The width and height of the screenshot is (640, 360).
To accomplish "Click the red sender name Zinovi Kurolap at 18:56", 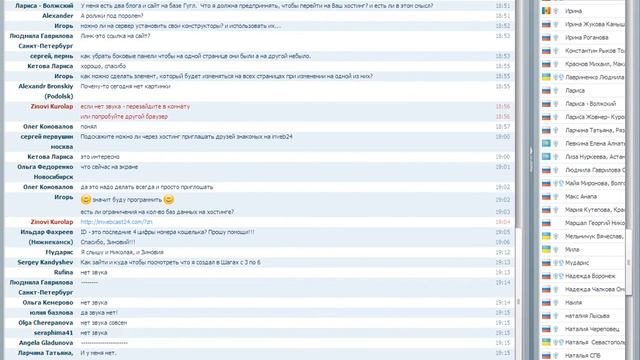I will point(52,107).
